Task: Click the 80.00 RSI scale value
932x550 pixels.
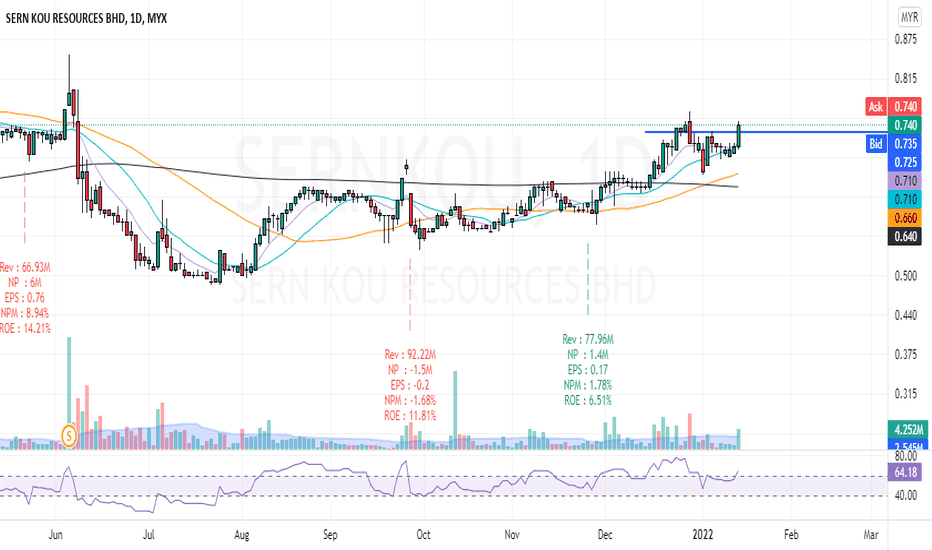Action: [x=906, y=456]
